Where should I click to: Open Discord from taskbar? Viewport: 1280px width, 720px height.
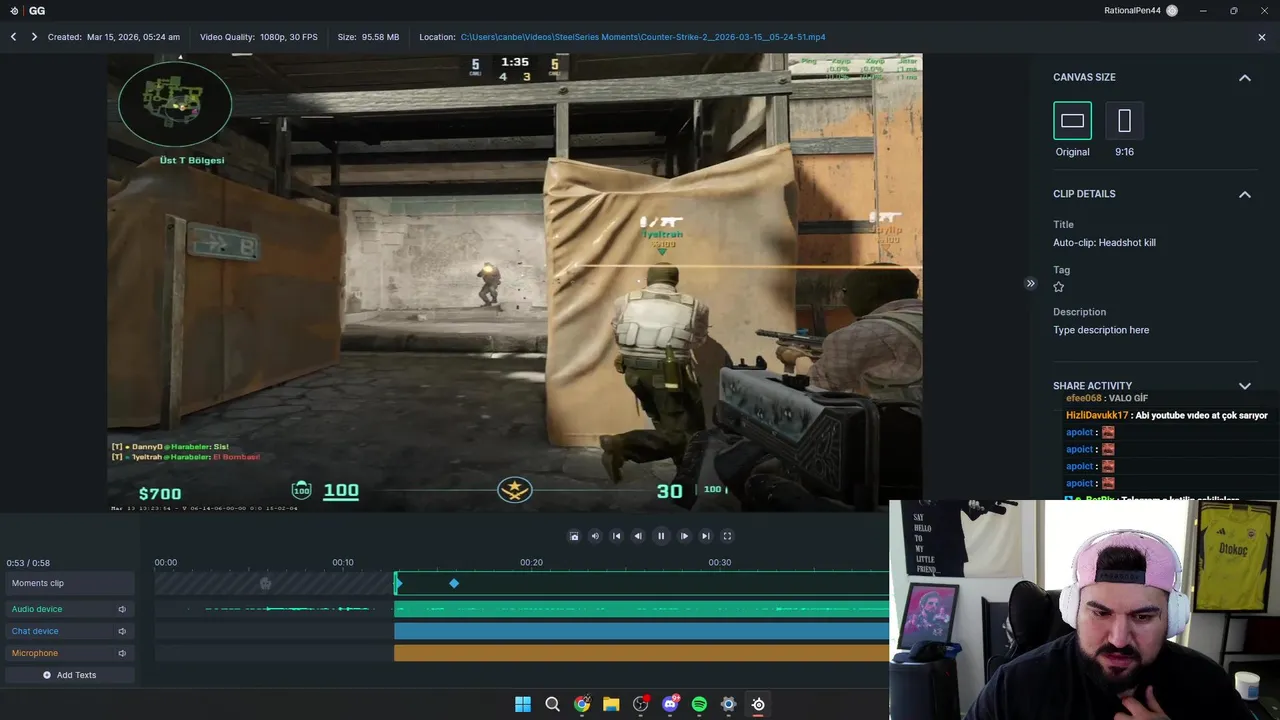[670, 704]
